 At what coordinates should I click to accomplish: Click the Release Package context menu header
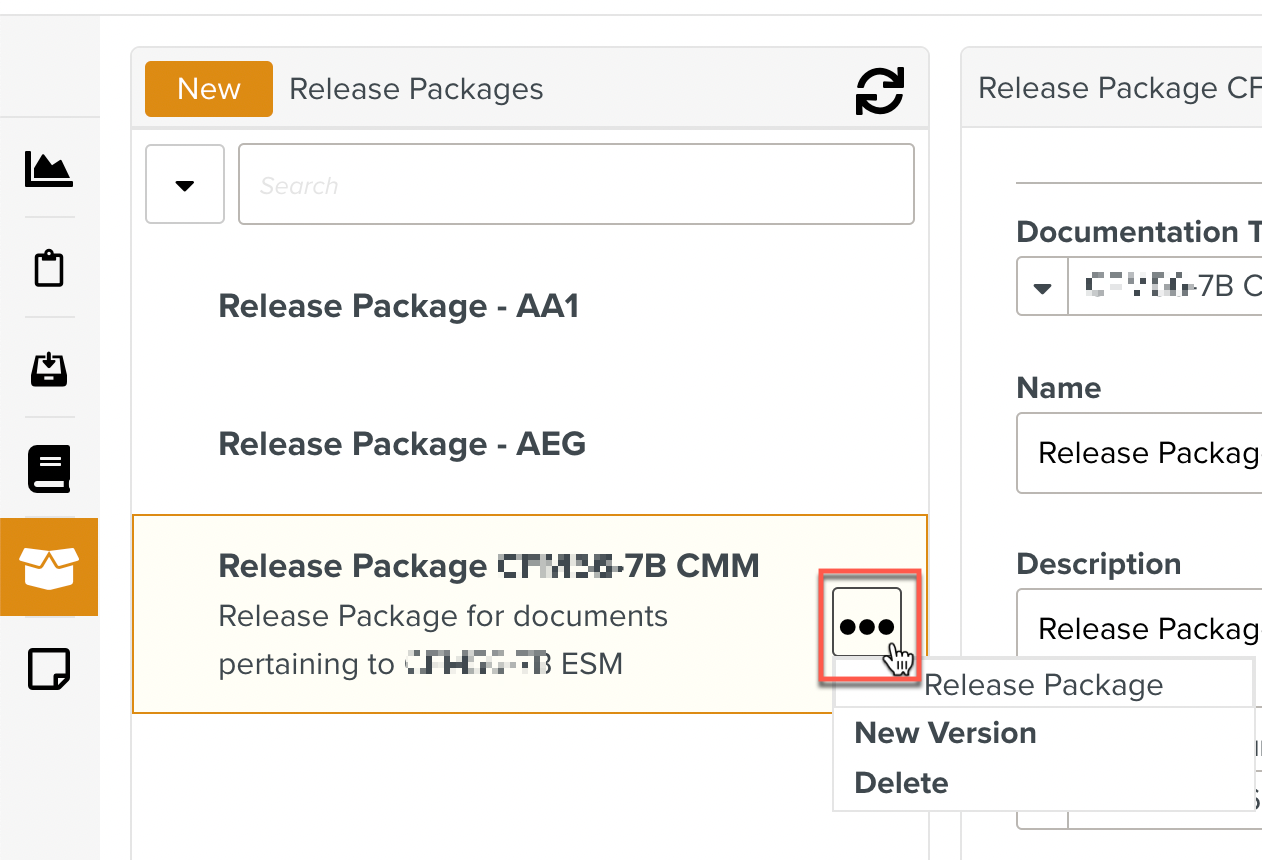[1043, 685]
